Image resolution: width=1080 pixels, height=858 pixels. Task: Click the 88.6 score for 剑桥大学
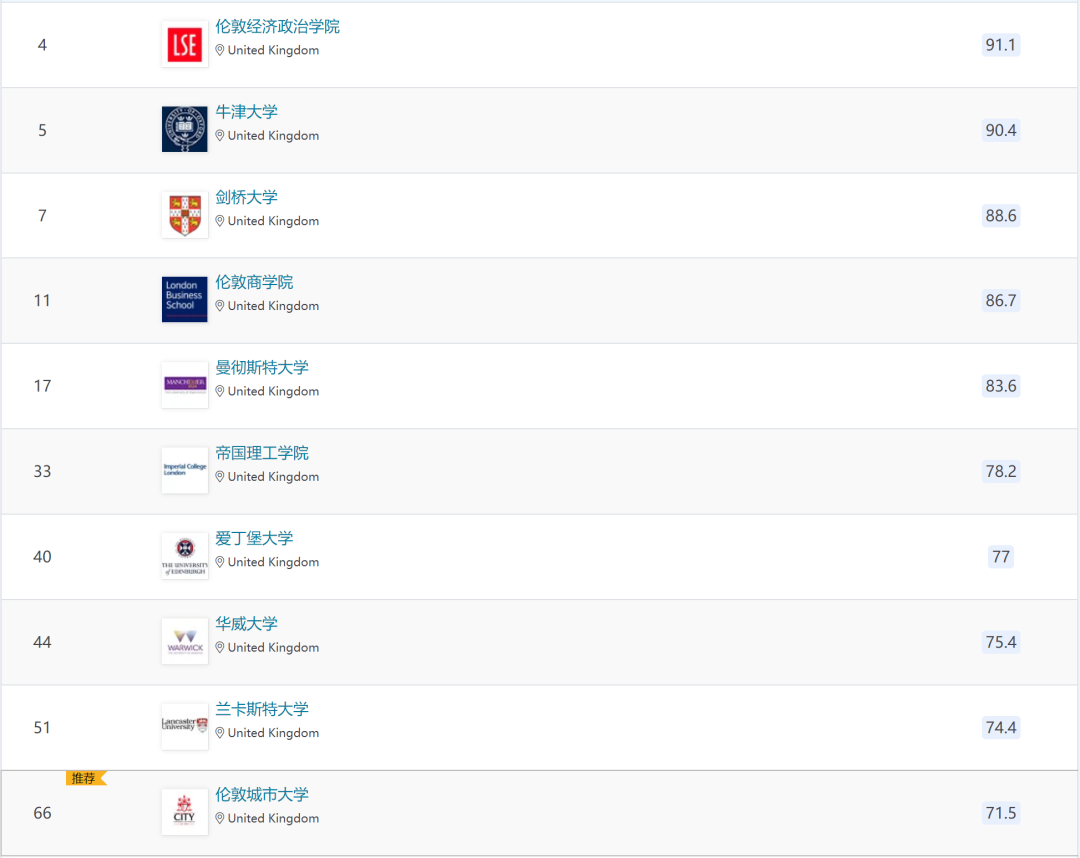(1001, 216)
